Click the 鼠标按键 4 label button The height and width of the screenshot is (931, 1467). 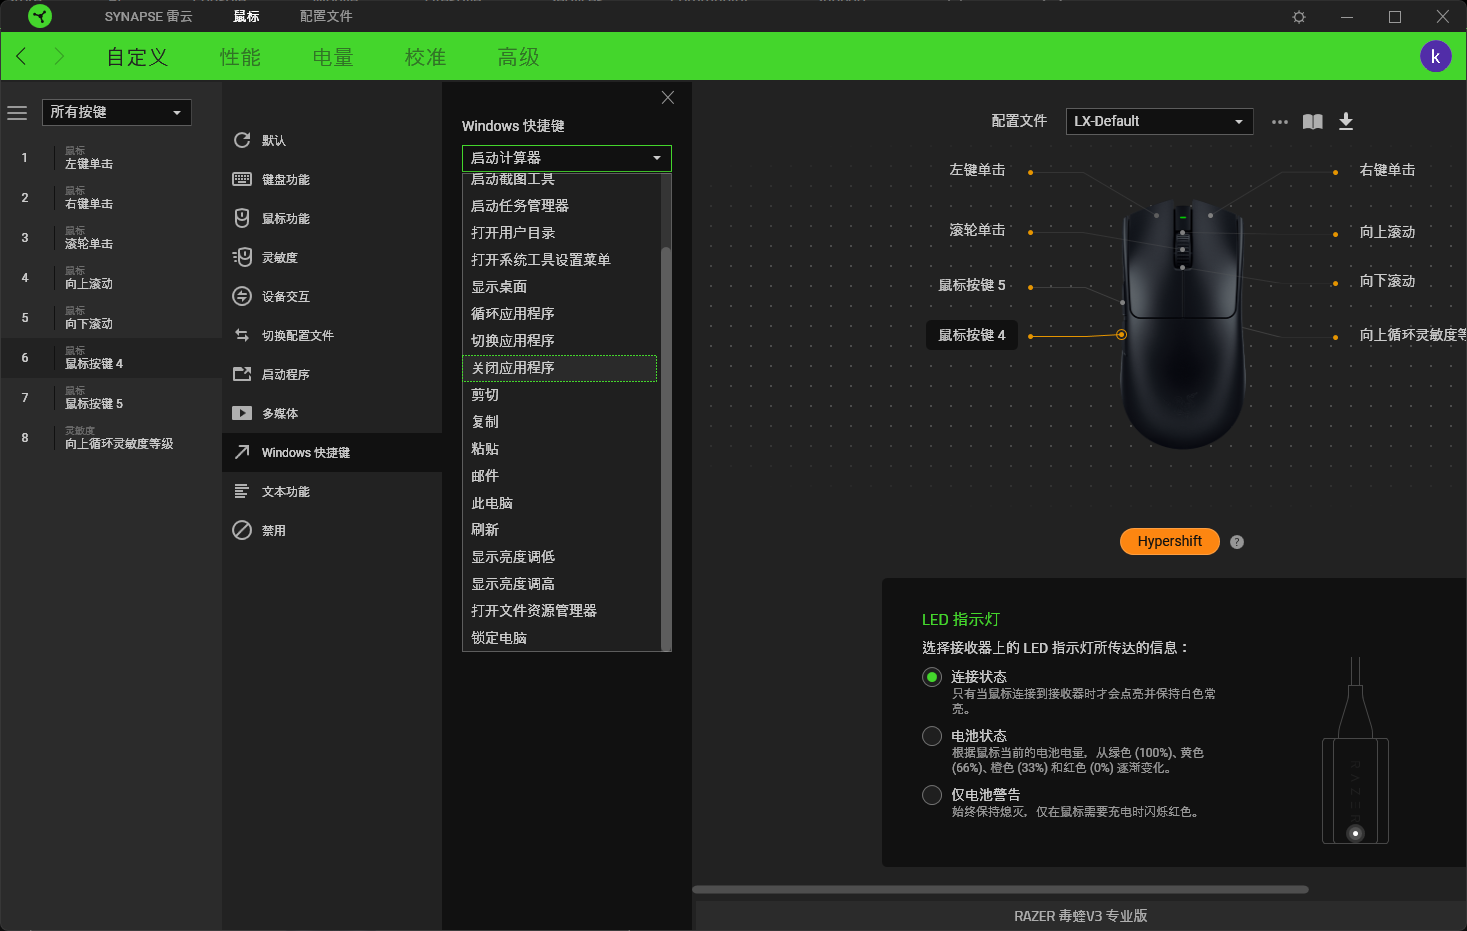[x=972, y=335]
